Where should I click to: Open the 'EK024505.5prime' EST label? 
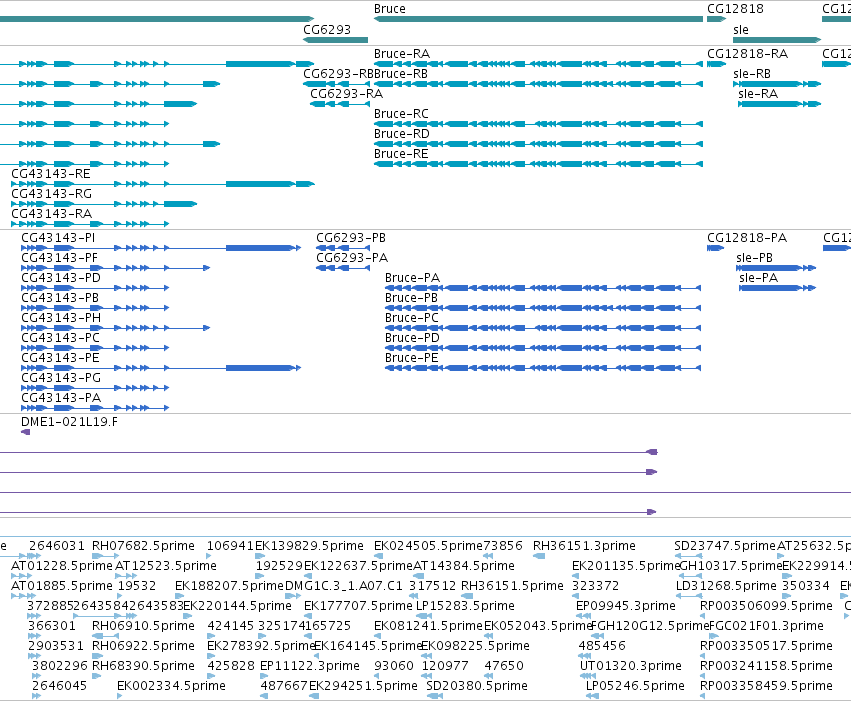[x=428, y=545]
